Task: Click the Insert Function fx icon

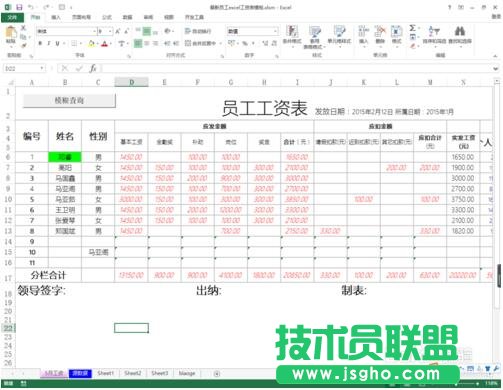Action: click(93, 68)
